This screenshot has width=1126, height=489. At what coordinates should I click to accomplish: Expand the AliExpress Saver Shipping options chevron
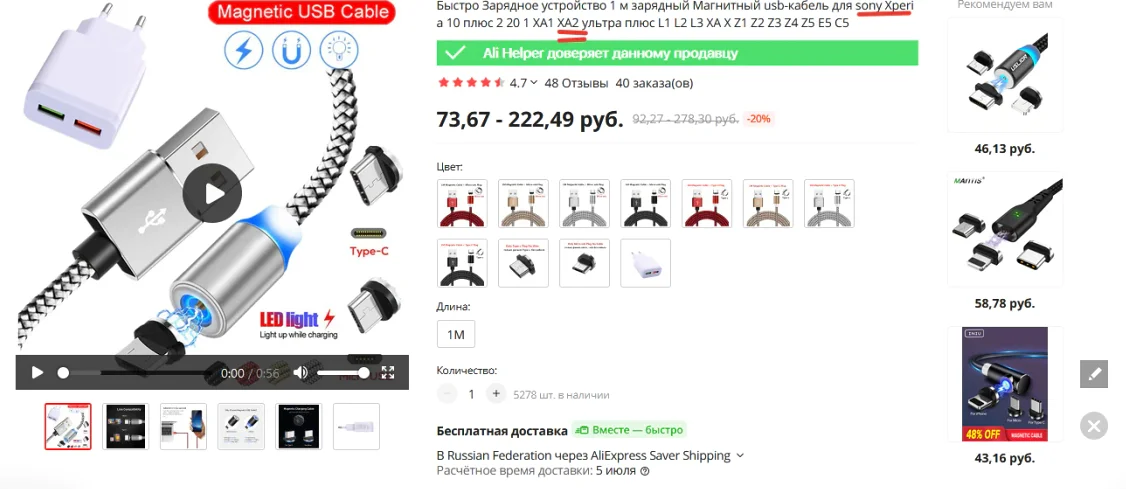tap(740, 455)
